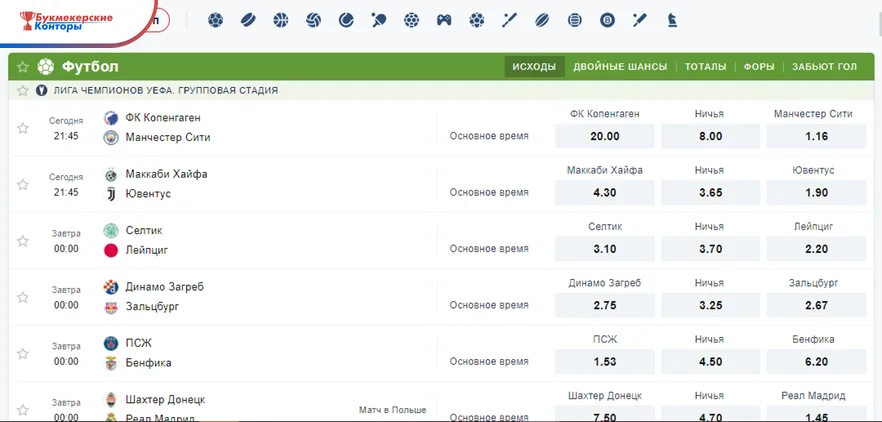This screenshot has height=422, width=882.
Task: Click the Ювентус club logo
Action: pos(111,194)
